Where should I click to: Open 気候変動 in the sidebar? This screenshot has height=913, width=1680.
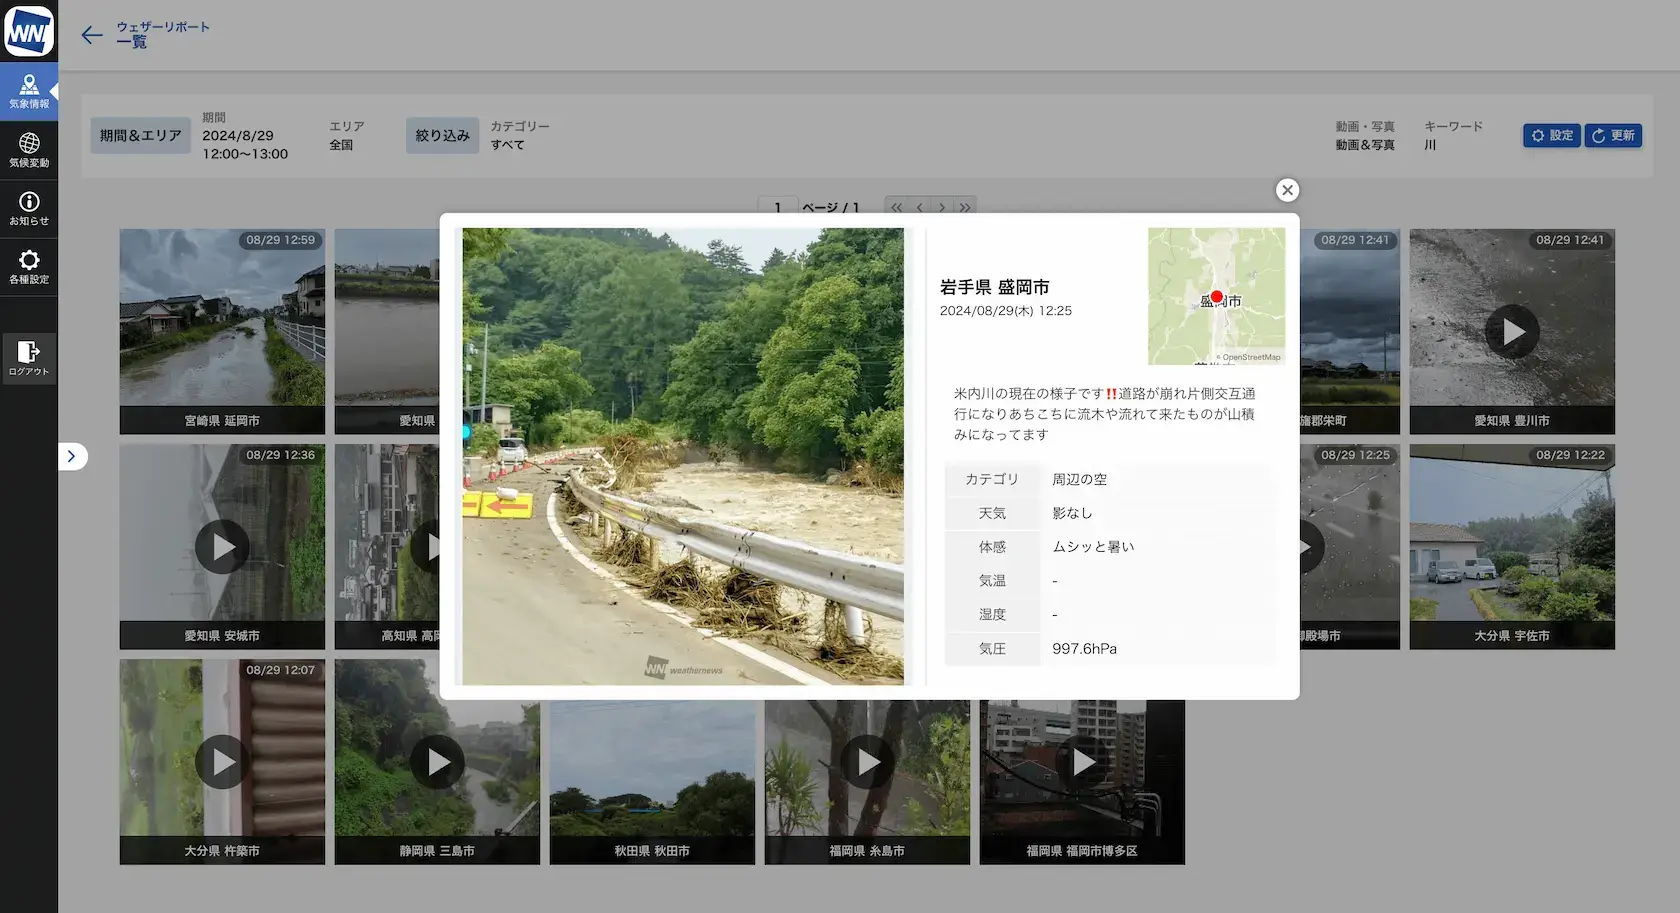(x=29, y=150)
